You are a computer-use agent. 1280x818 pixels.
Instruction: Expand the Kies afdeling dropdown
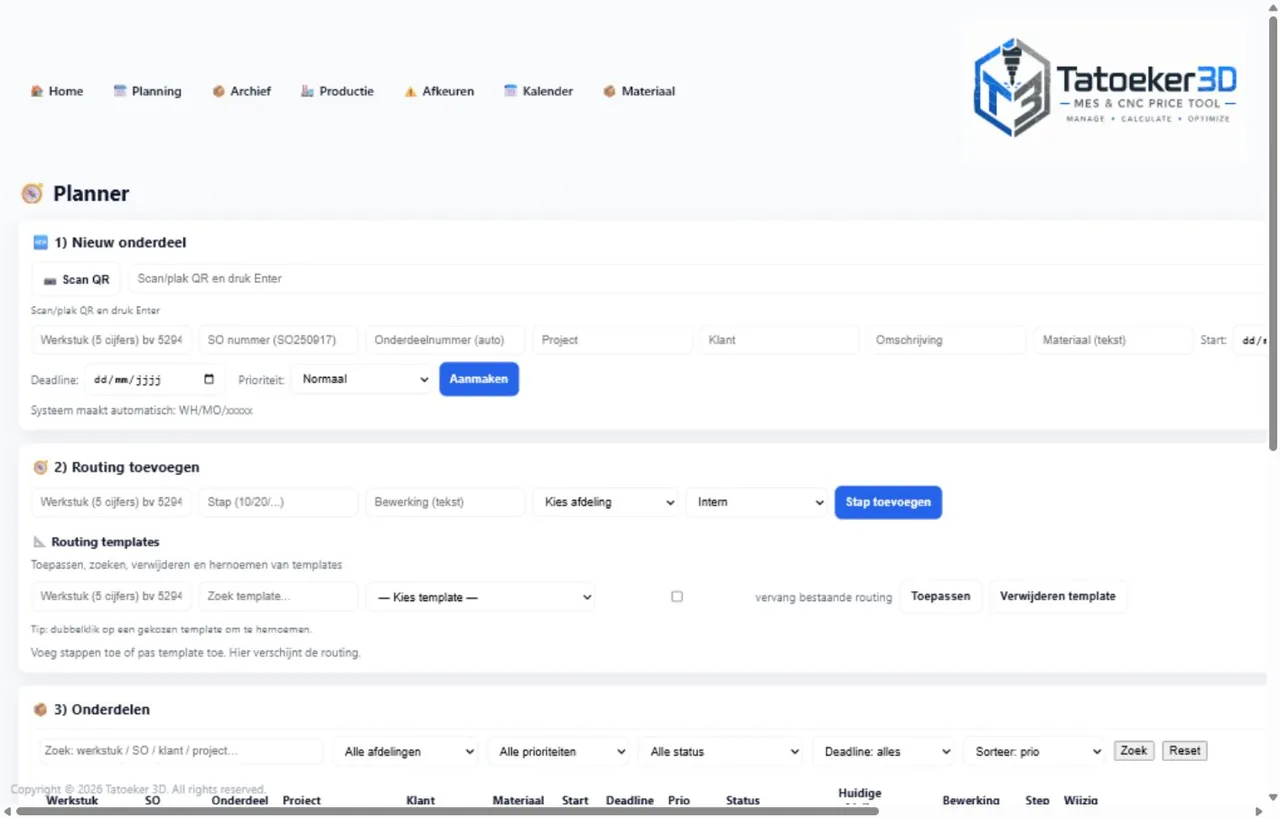coord(606,502)
